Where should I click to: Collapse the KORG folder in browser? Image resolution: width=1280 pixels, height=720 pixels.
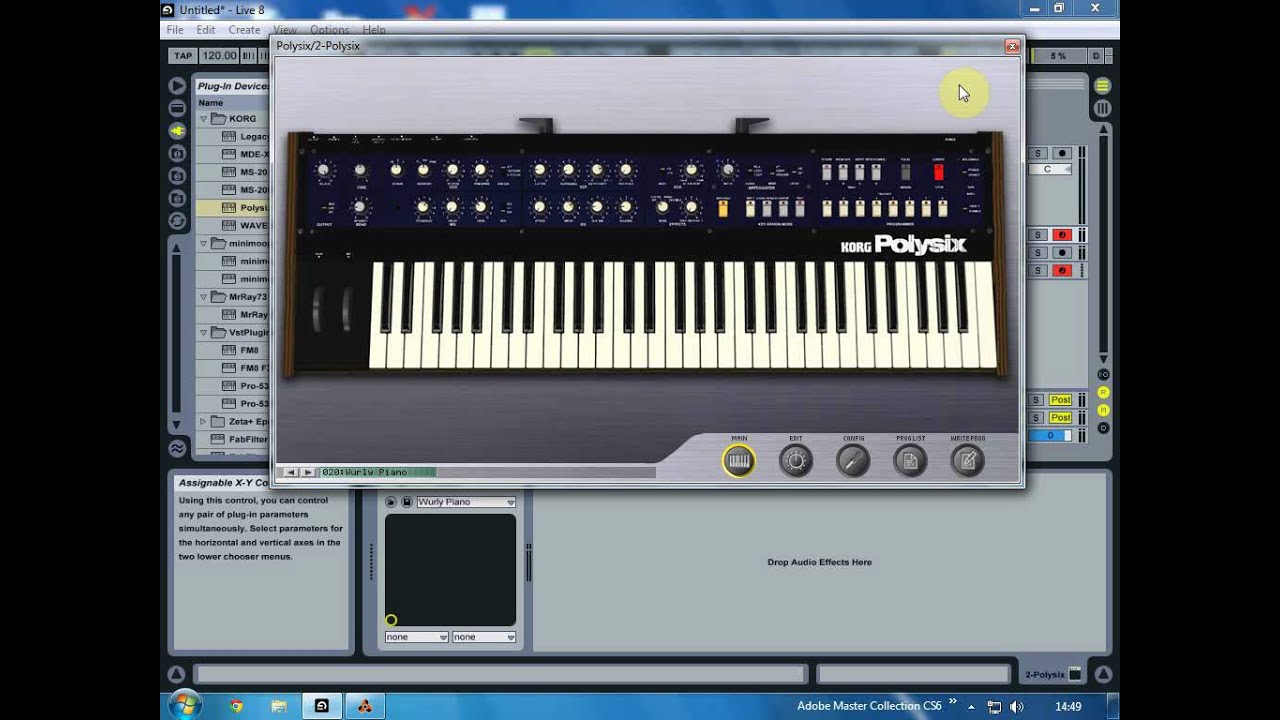203,119
